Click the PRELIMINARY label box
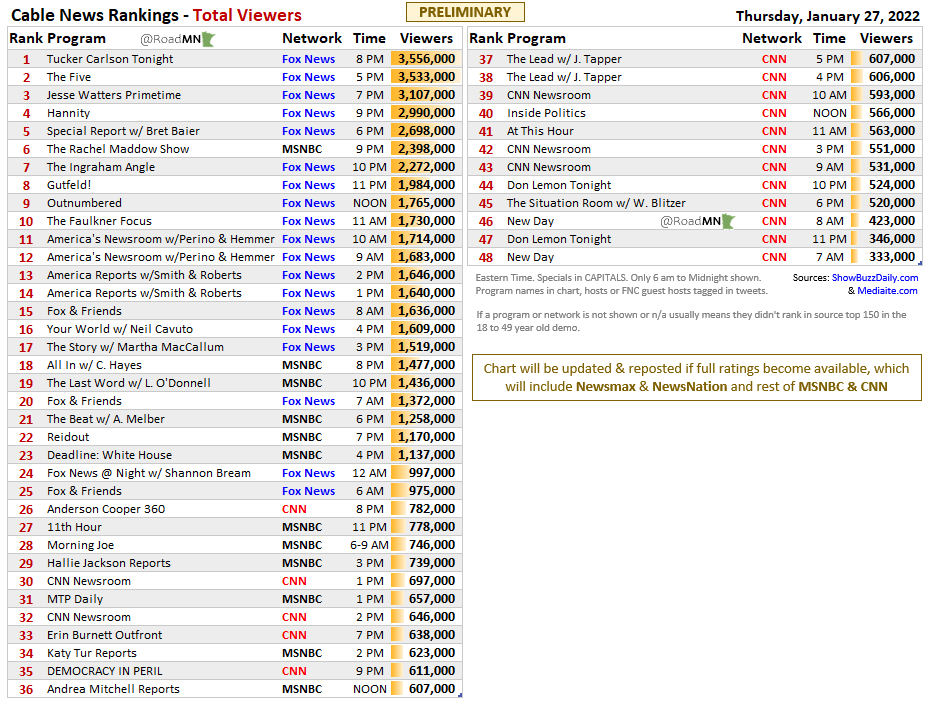The image size is (931, 704). tap(465, 12)
